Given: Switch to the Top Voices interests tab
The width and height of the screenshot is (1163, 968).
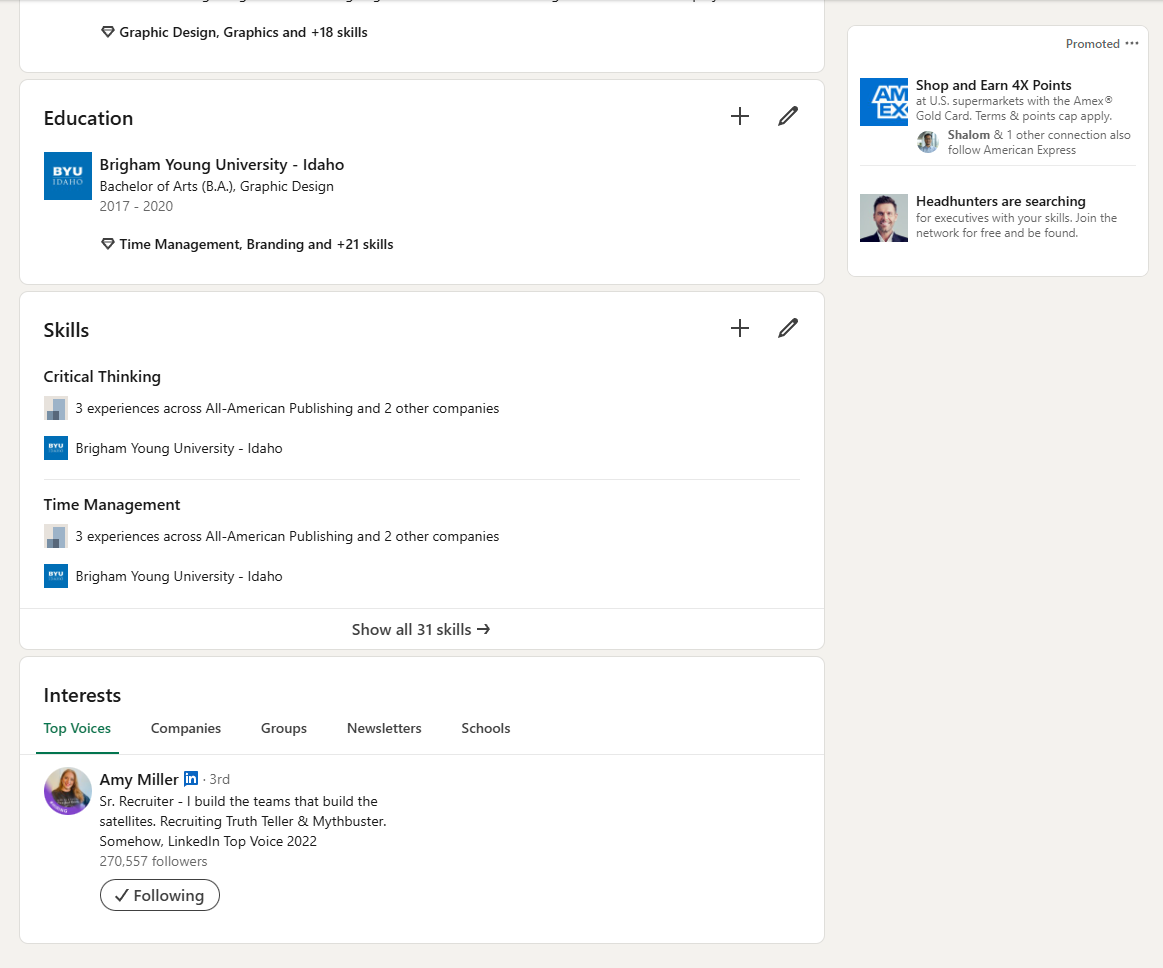Looking at the screenshot, I should 77,728.
